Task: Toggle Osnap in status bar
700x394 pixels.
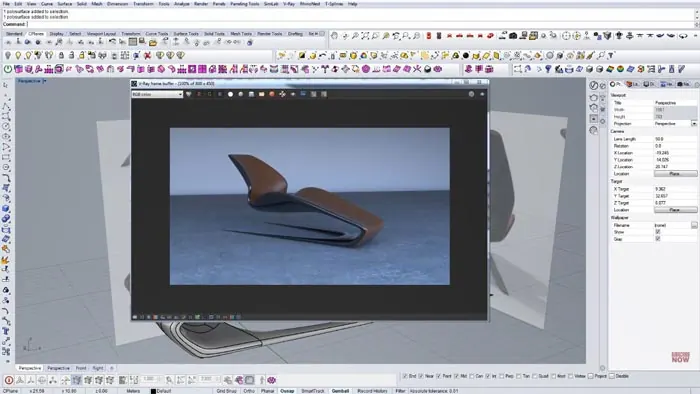Action: 287,391
